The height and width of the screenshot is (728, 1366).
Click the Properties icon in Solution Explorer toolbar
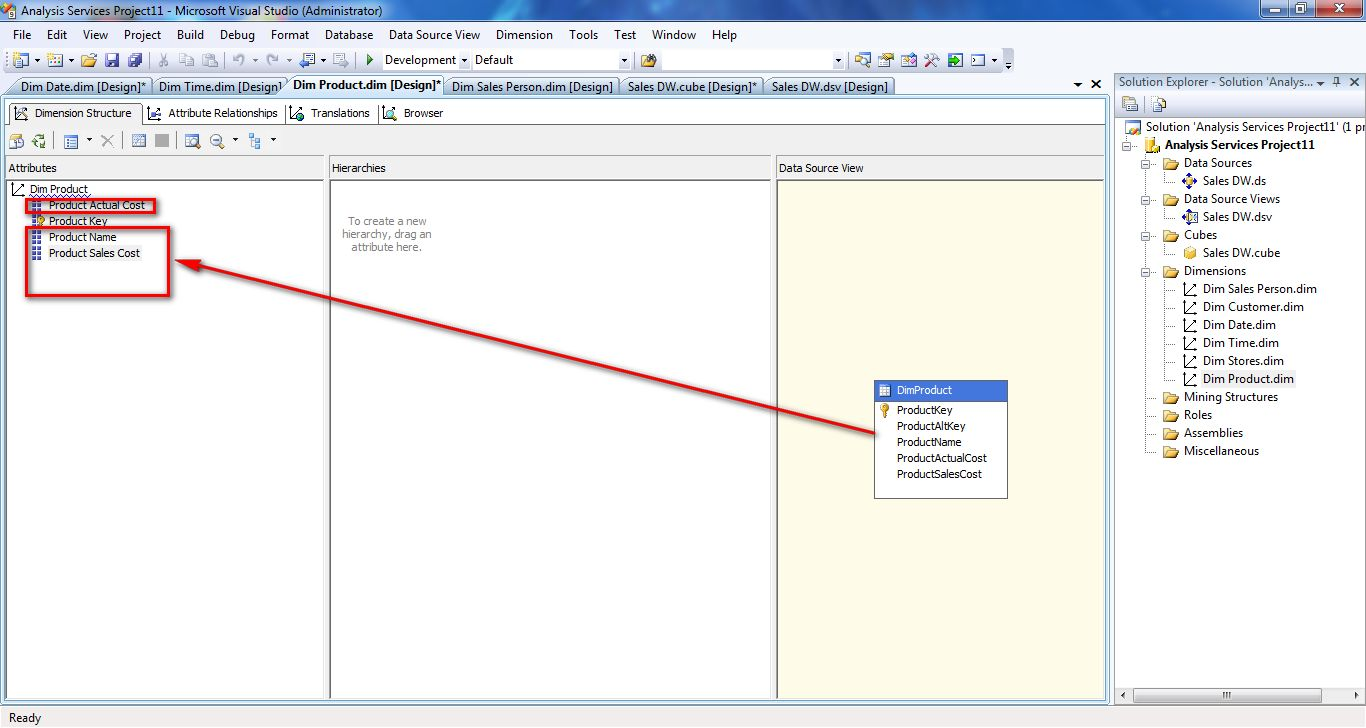(1131, 104)
